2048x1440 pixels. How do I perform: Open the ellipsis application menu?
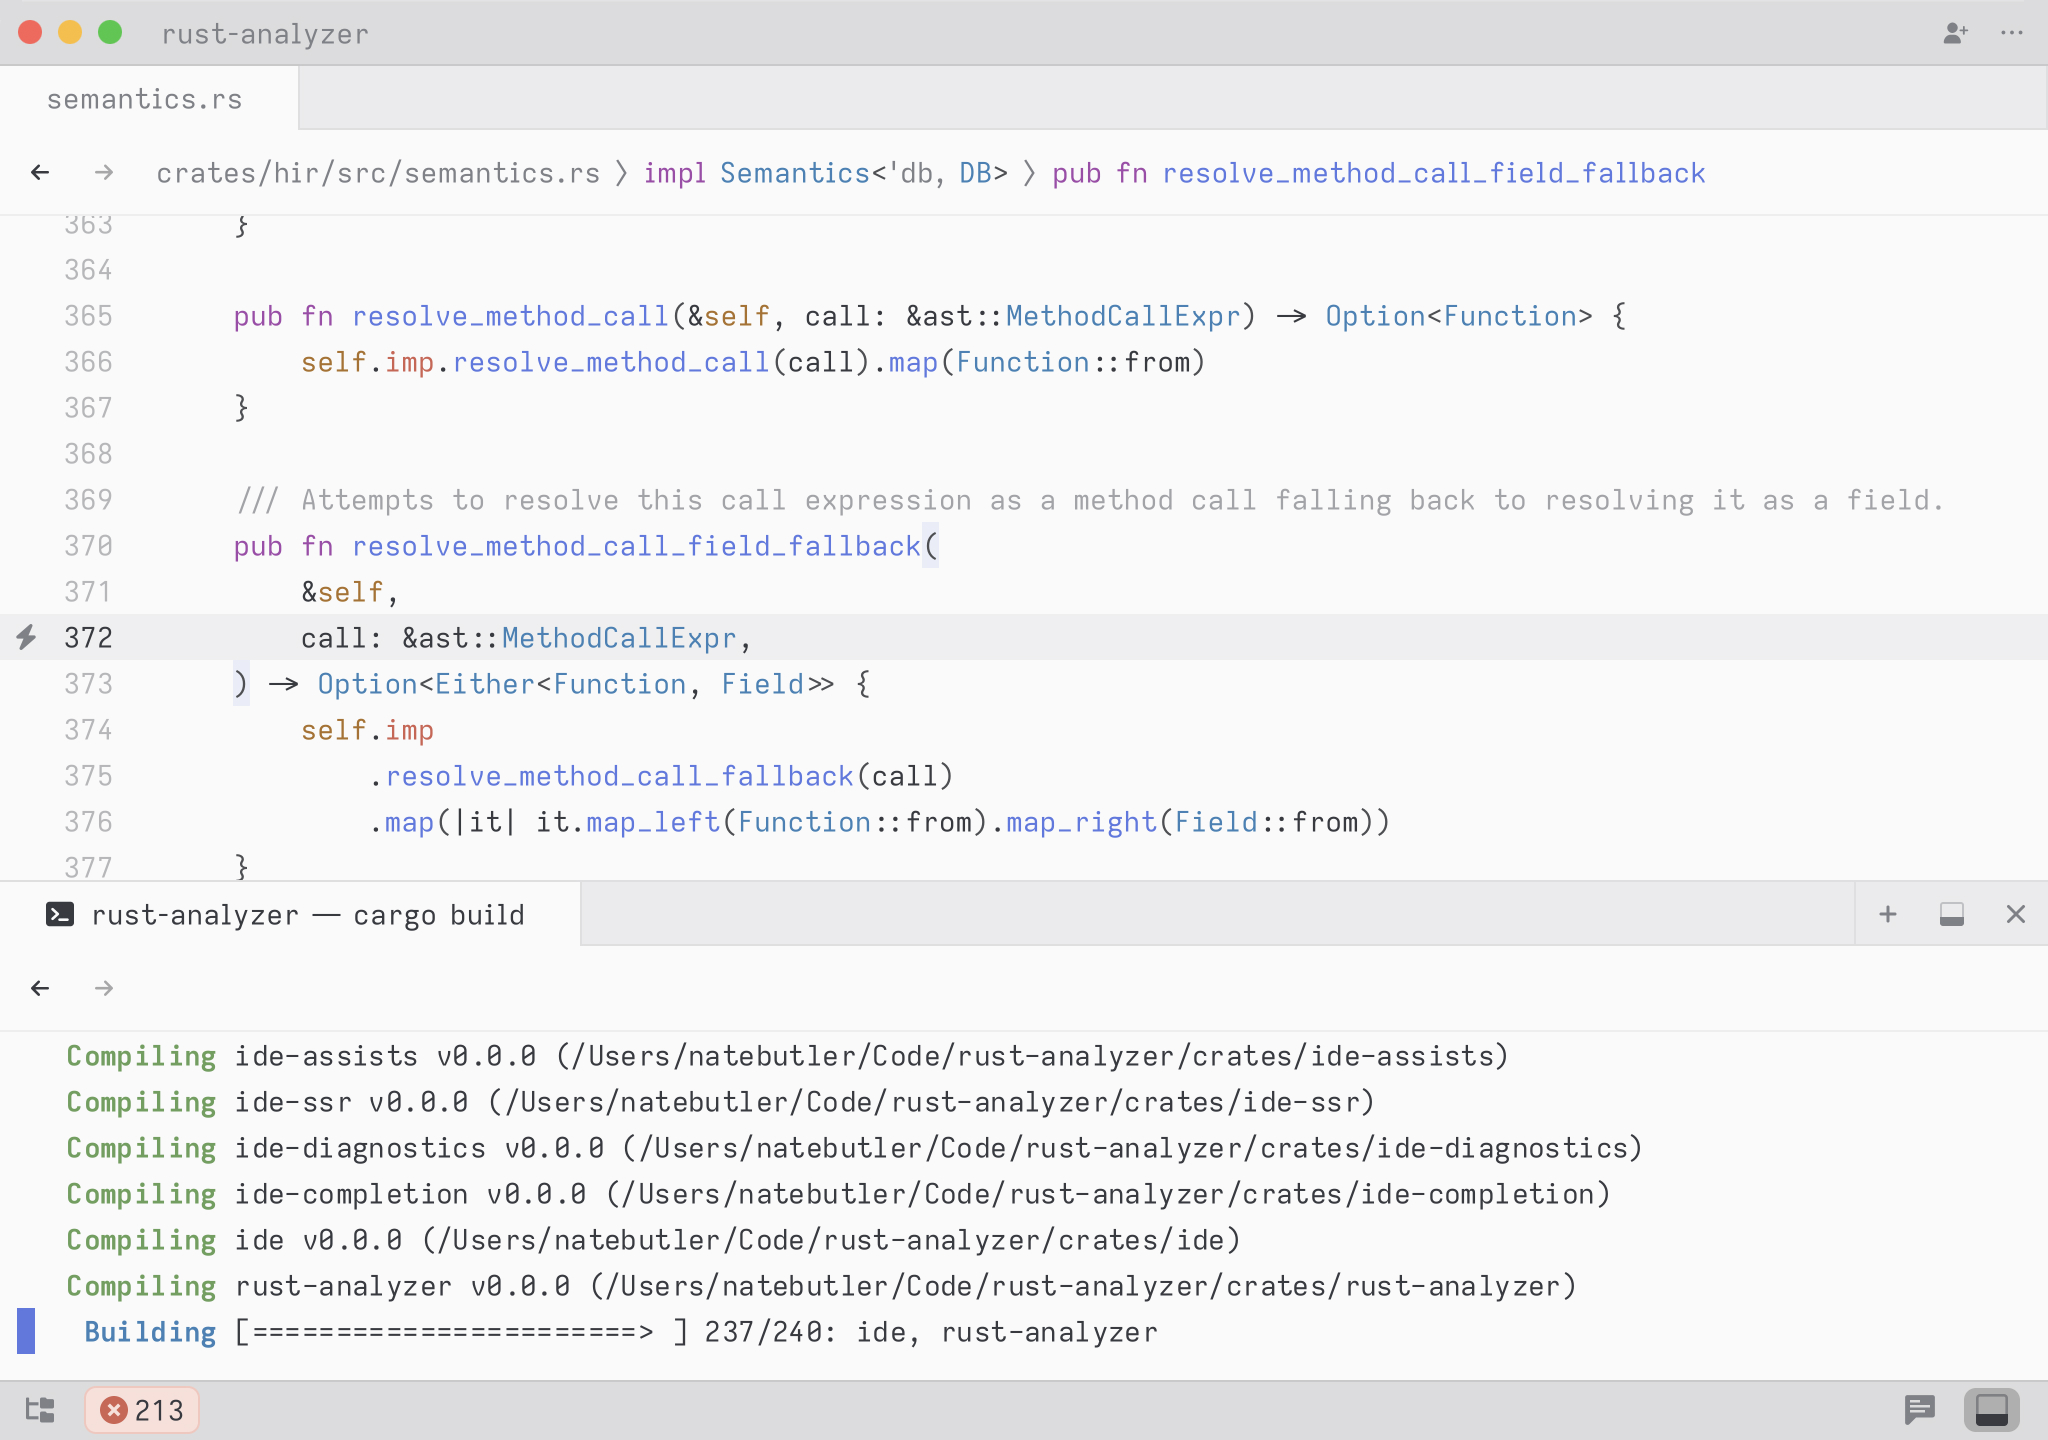2012,33
